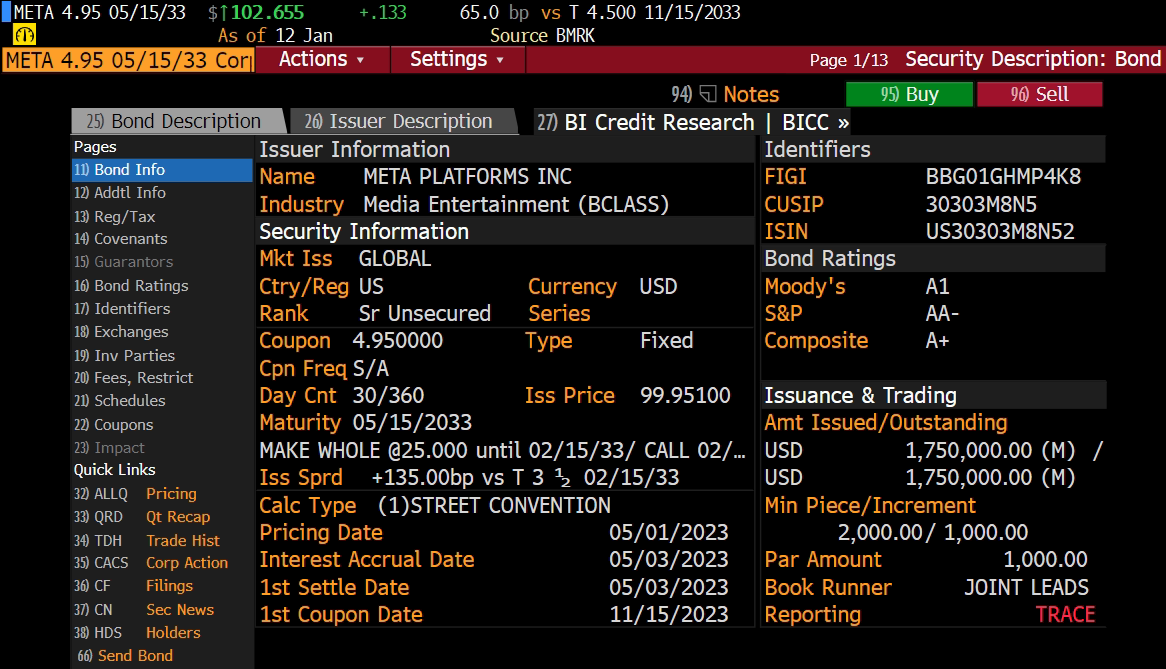Click the Currency value 'USD'
Viewport: 1166px width, 669px height.
pos(658,287)
